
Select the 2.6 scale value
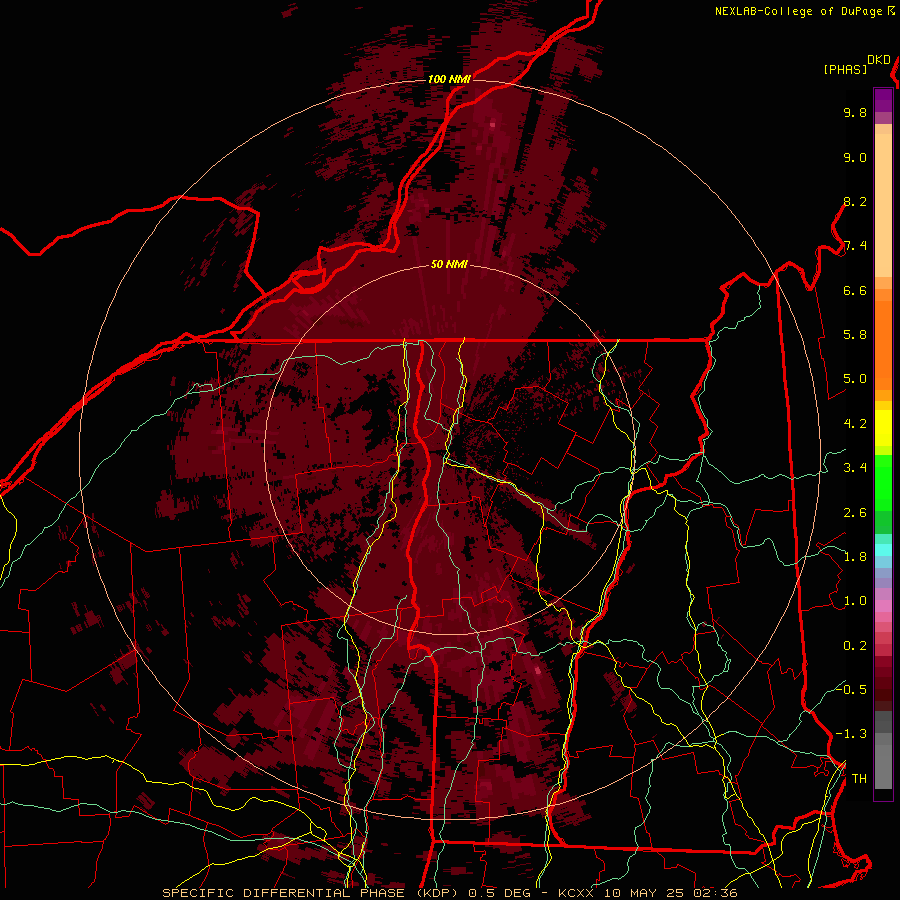tap(855, 513)
